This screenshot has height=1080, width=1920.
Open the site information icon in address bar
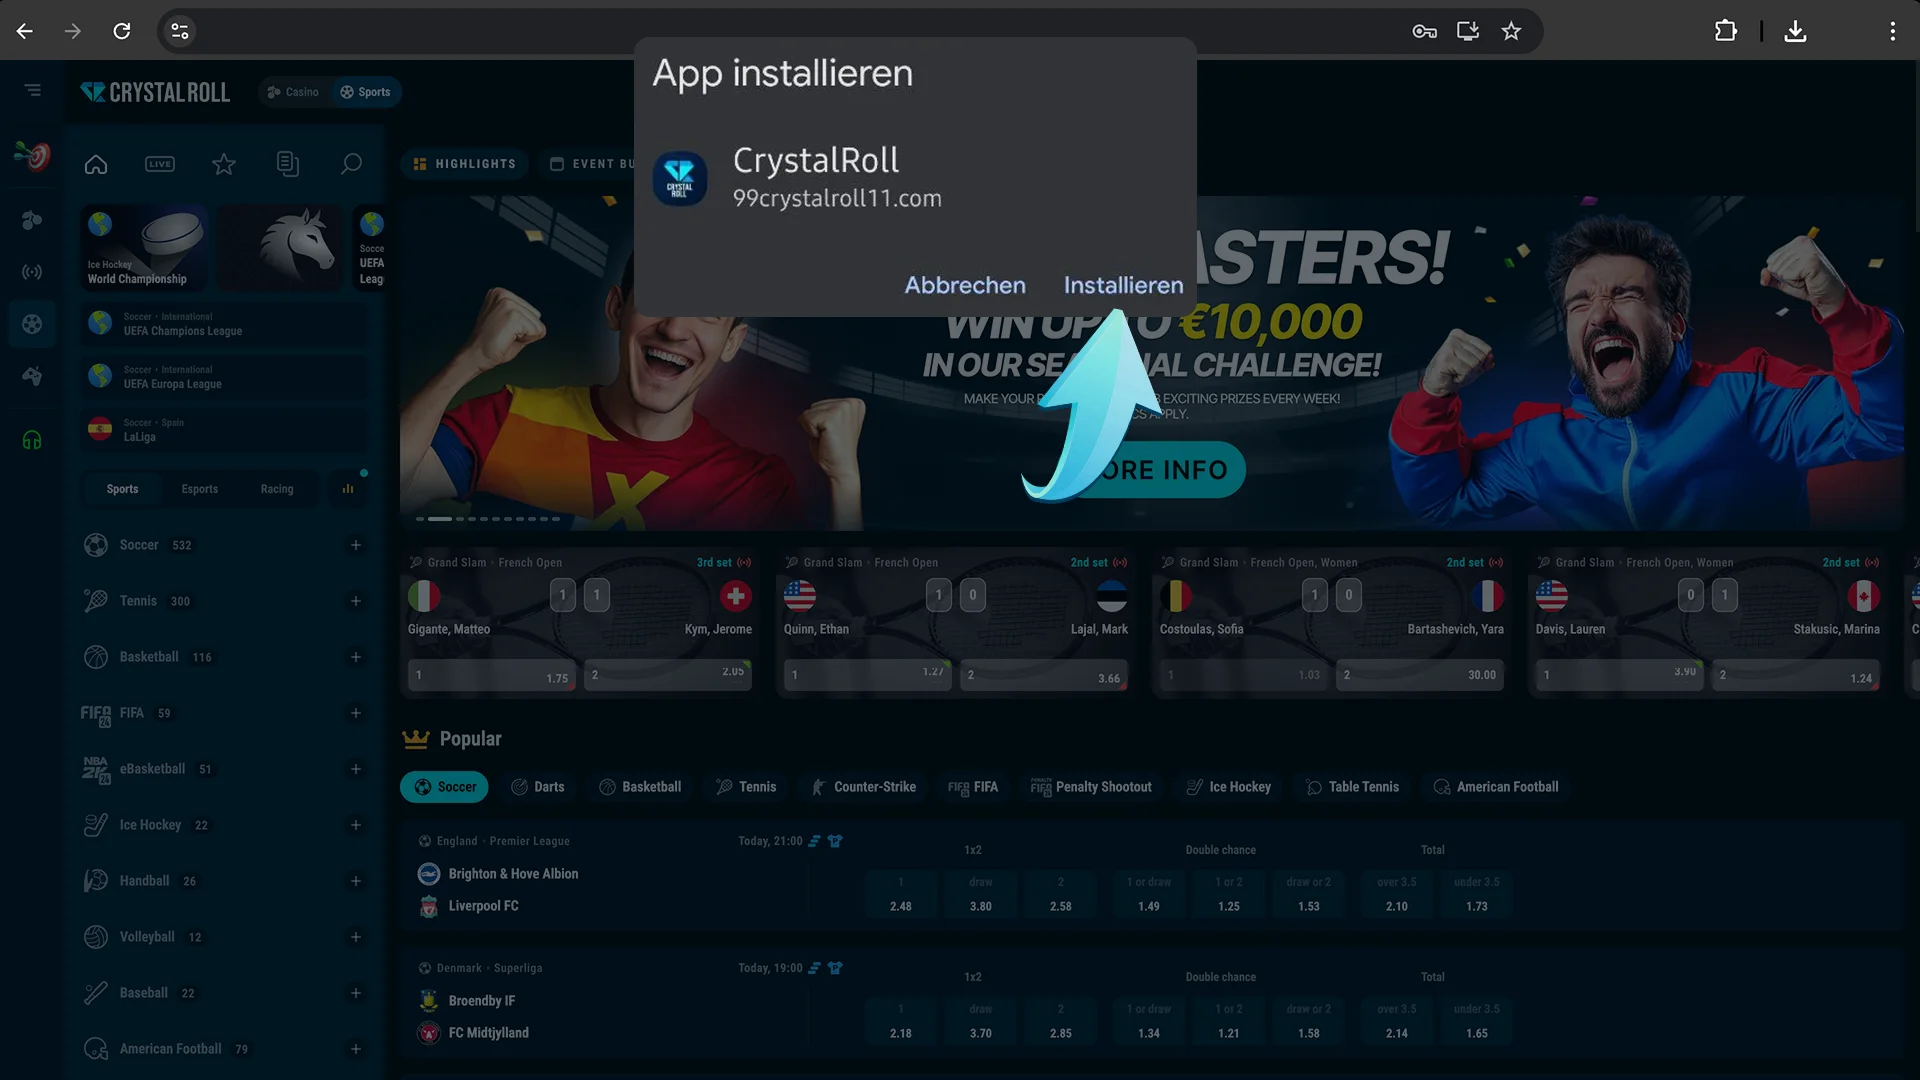[x=180, y=31]
